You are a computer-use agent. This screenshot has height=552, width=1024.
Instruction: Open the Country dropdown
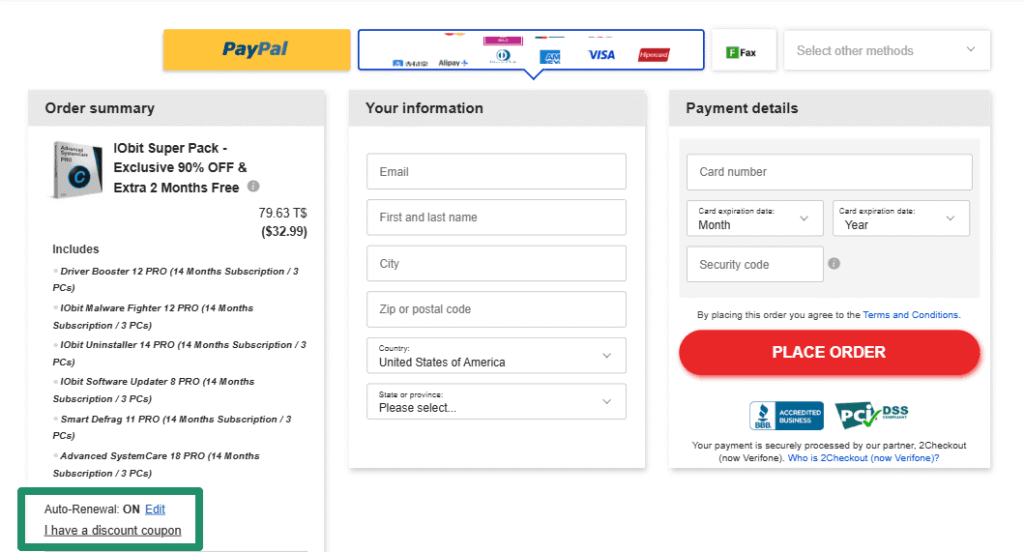[496, 355]
